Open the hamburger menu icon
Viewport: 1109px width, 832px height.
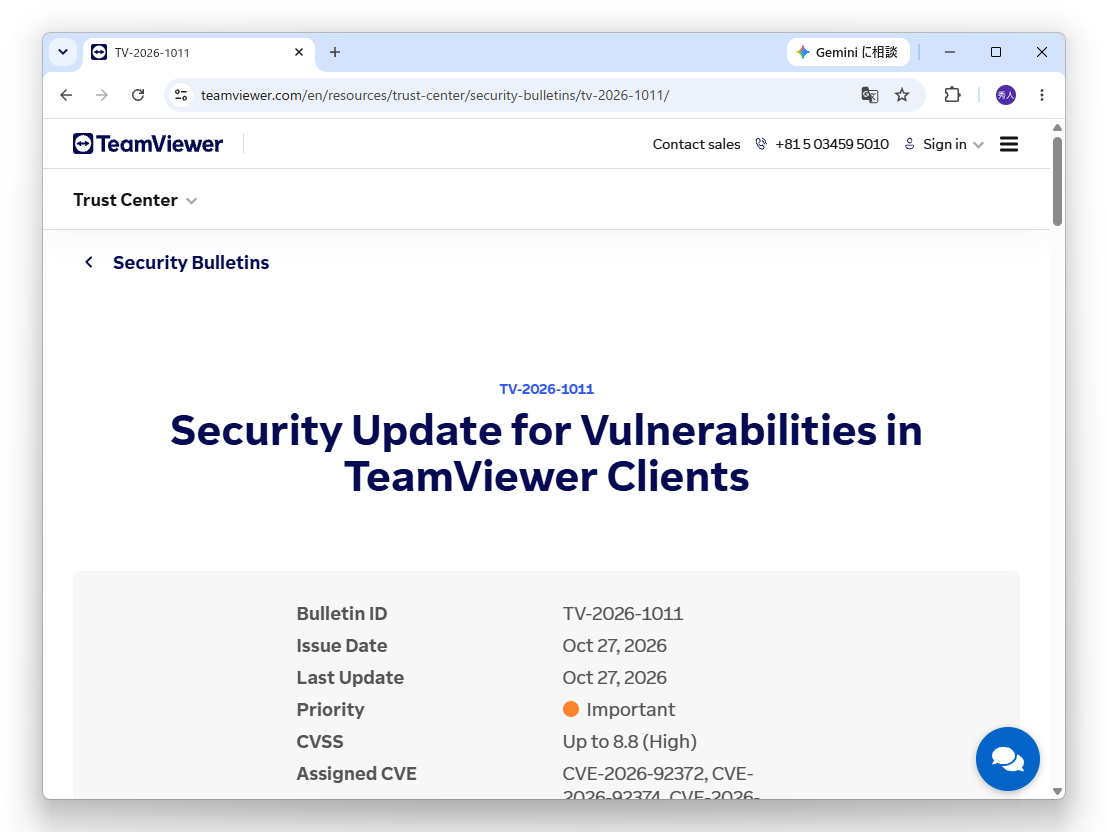[x=1009, y=144]
